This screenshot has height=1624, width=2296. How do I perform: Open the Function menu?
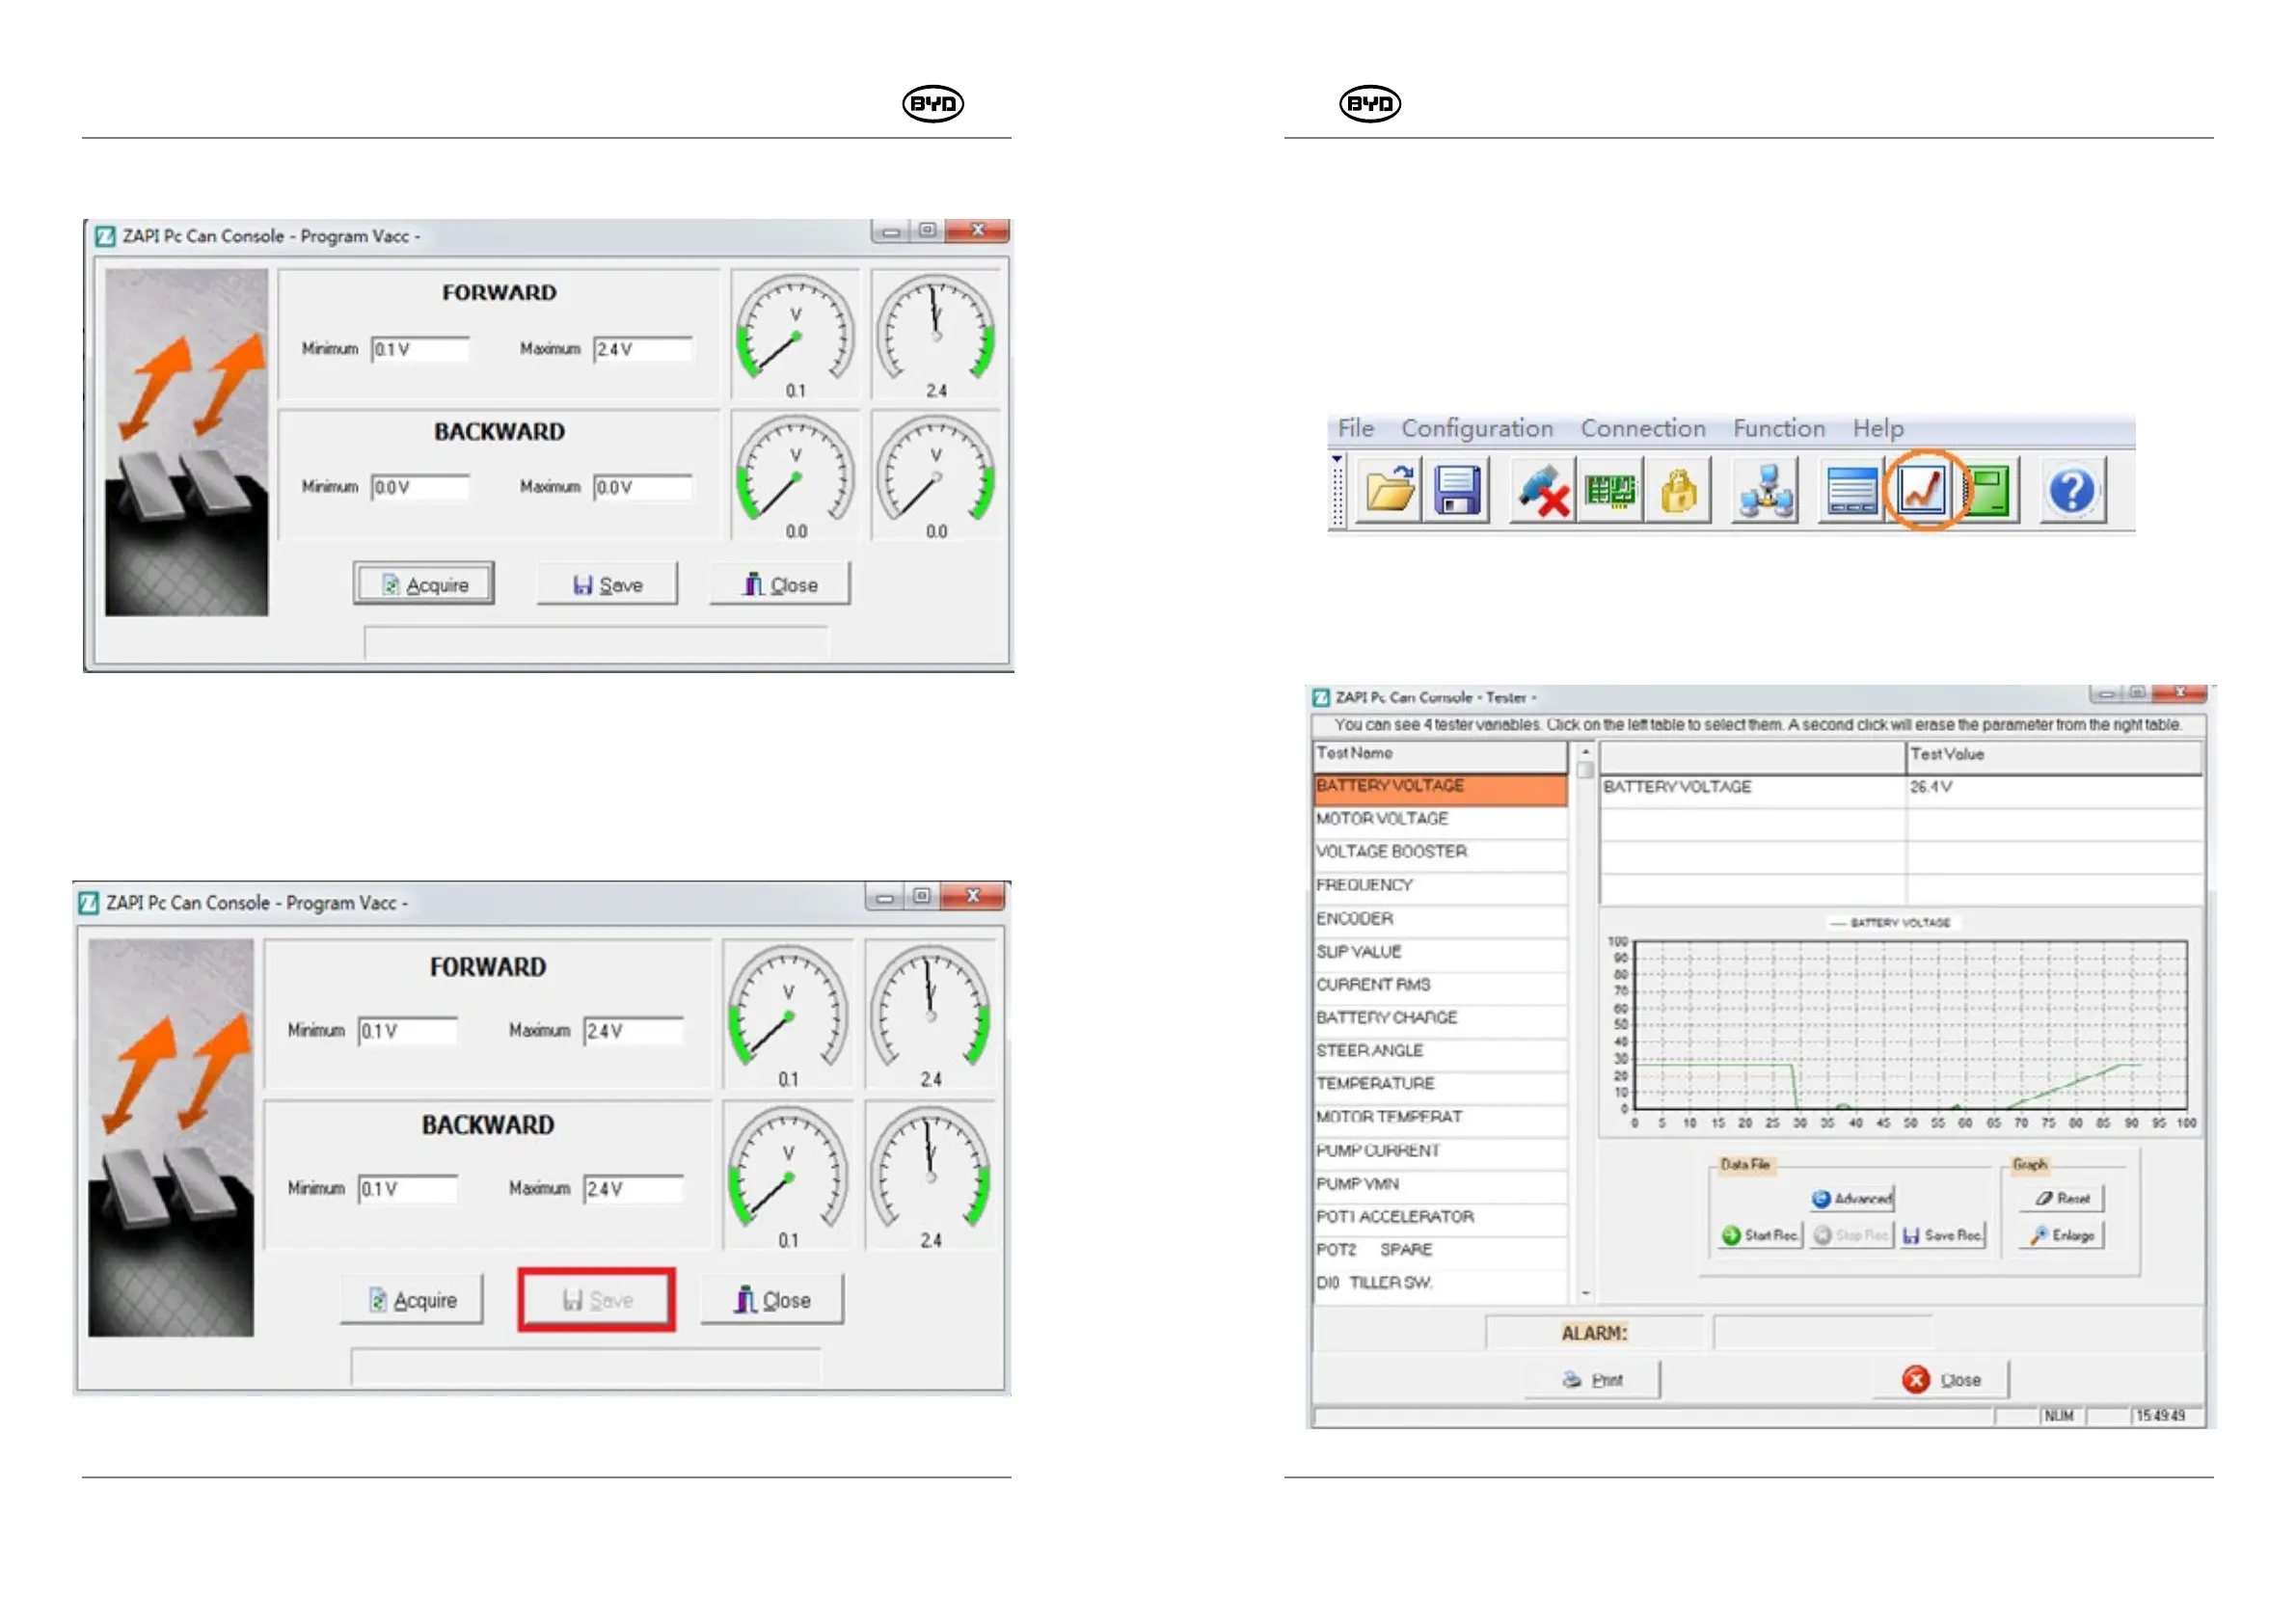1779,428
